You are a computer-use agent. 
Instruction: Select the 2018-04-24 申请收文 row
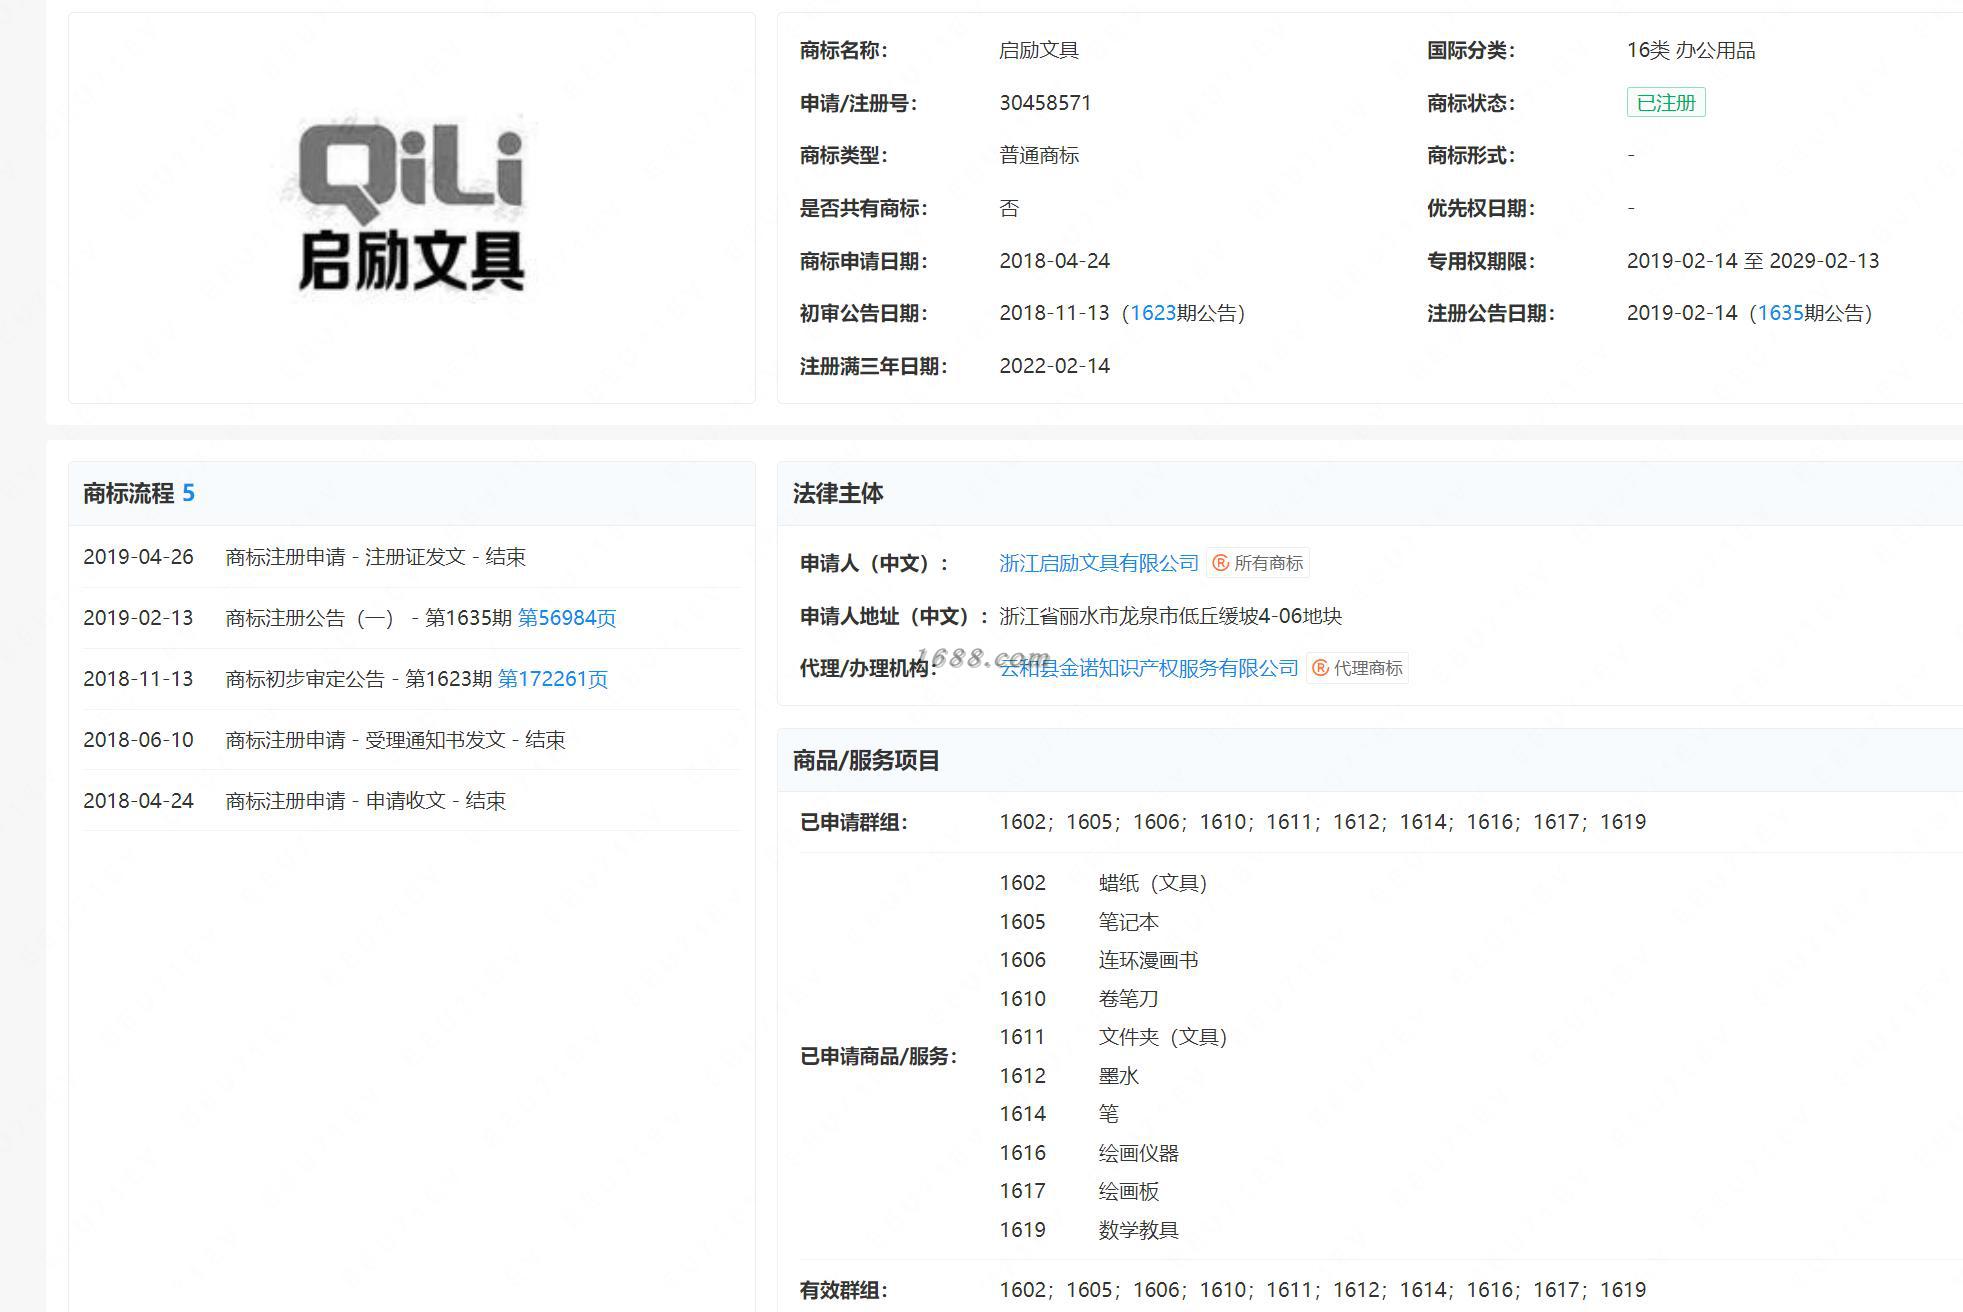pos(412,801)
